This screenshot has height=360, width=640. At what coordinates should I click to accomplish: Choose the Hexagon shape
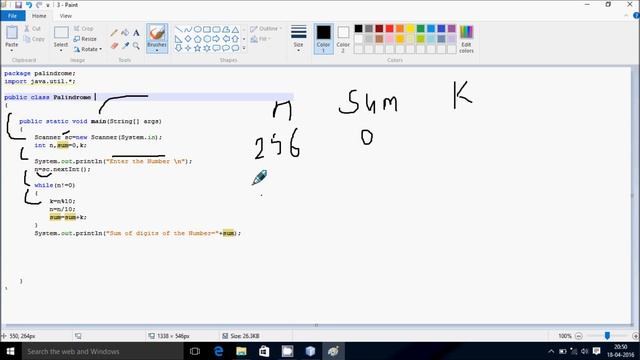click(207, 39)
